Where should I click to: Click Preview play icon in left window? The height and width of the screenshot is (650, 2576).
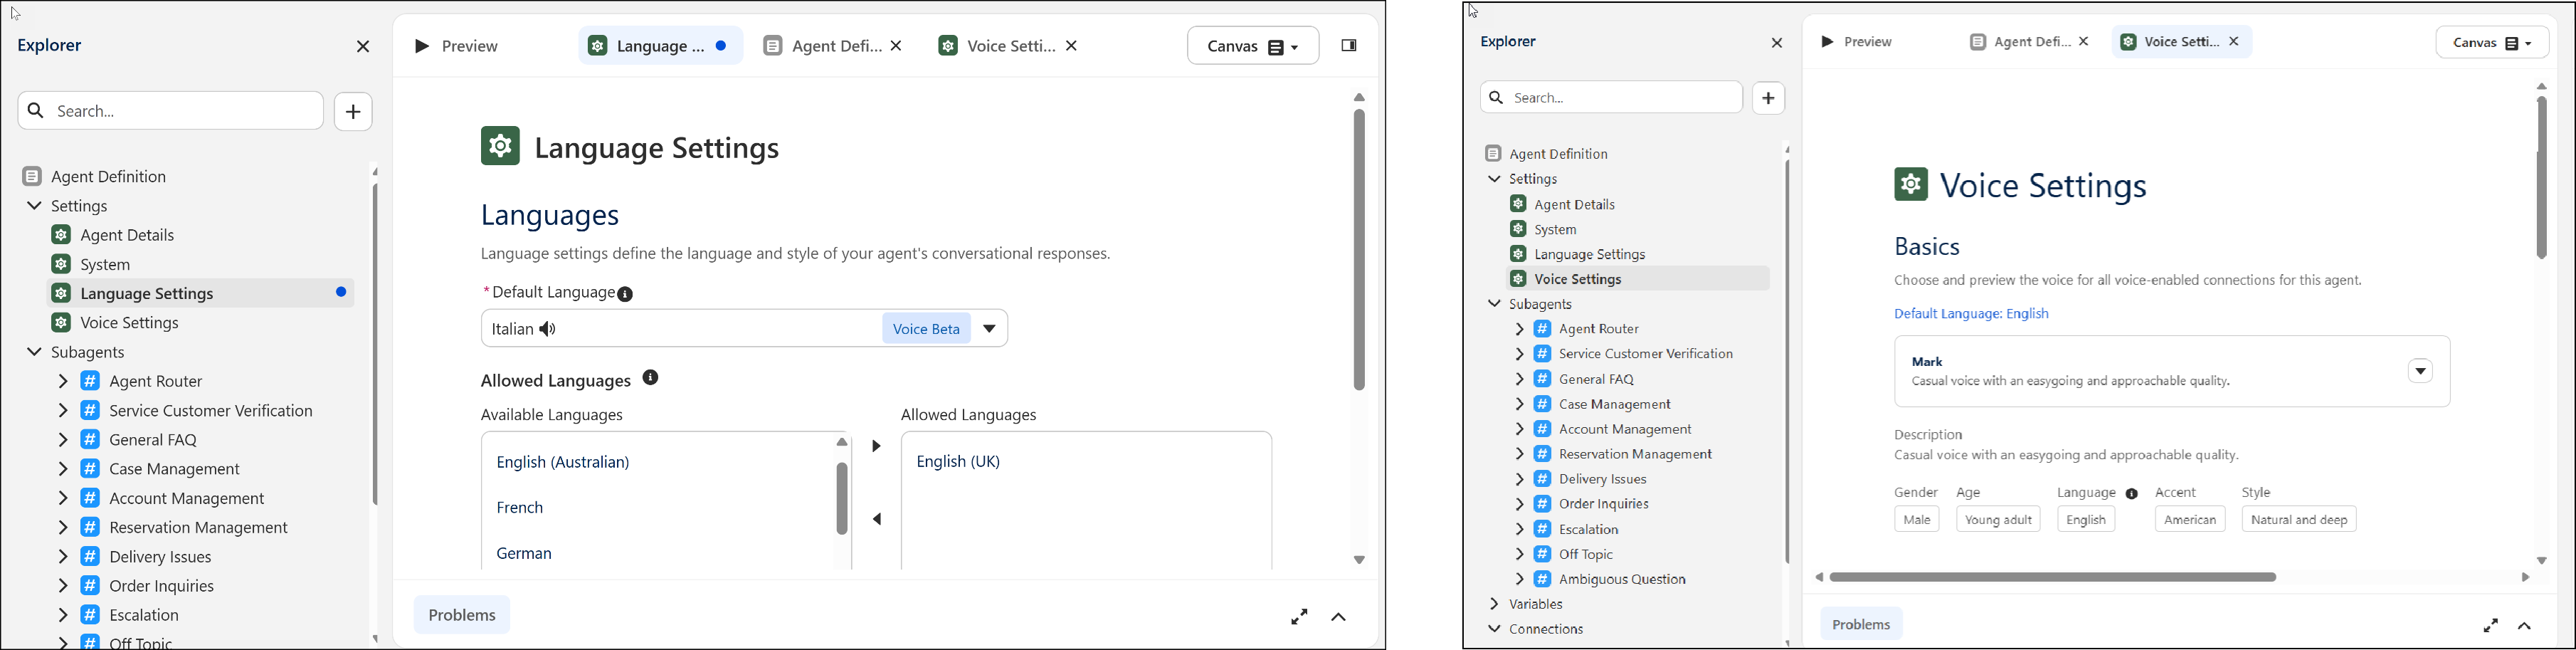[422, 46]
